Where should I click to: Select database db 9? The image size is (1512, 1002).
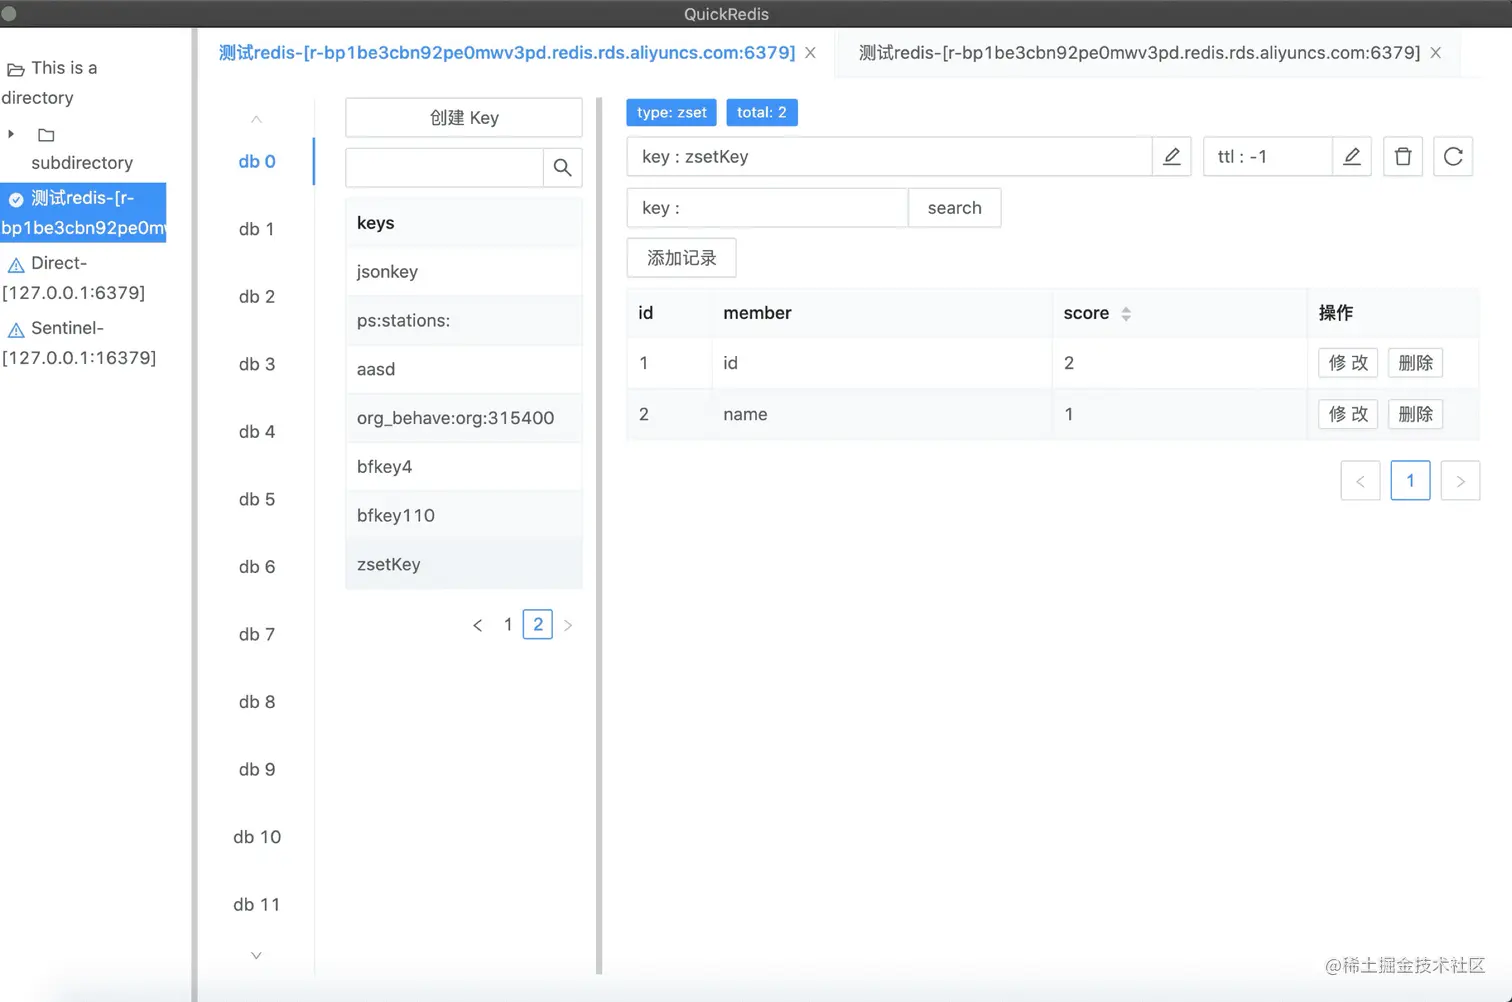[257, 769]
